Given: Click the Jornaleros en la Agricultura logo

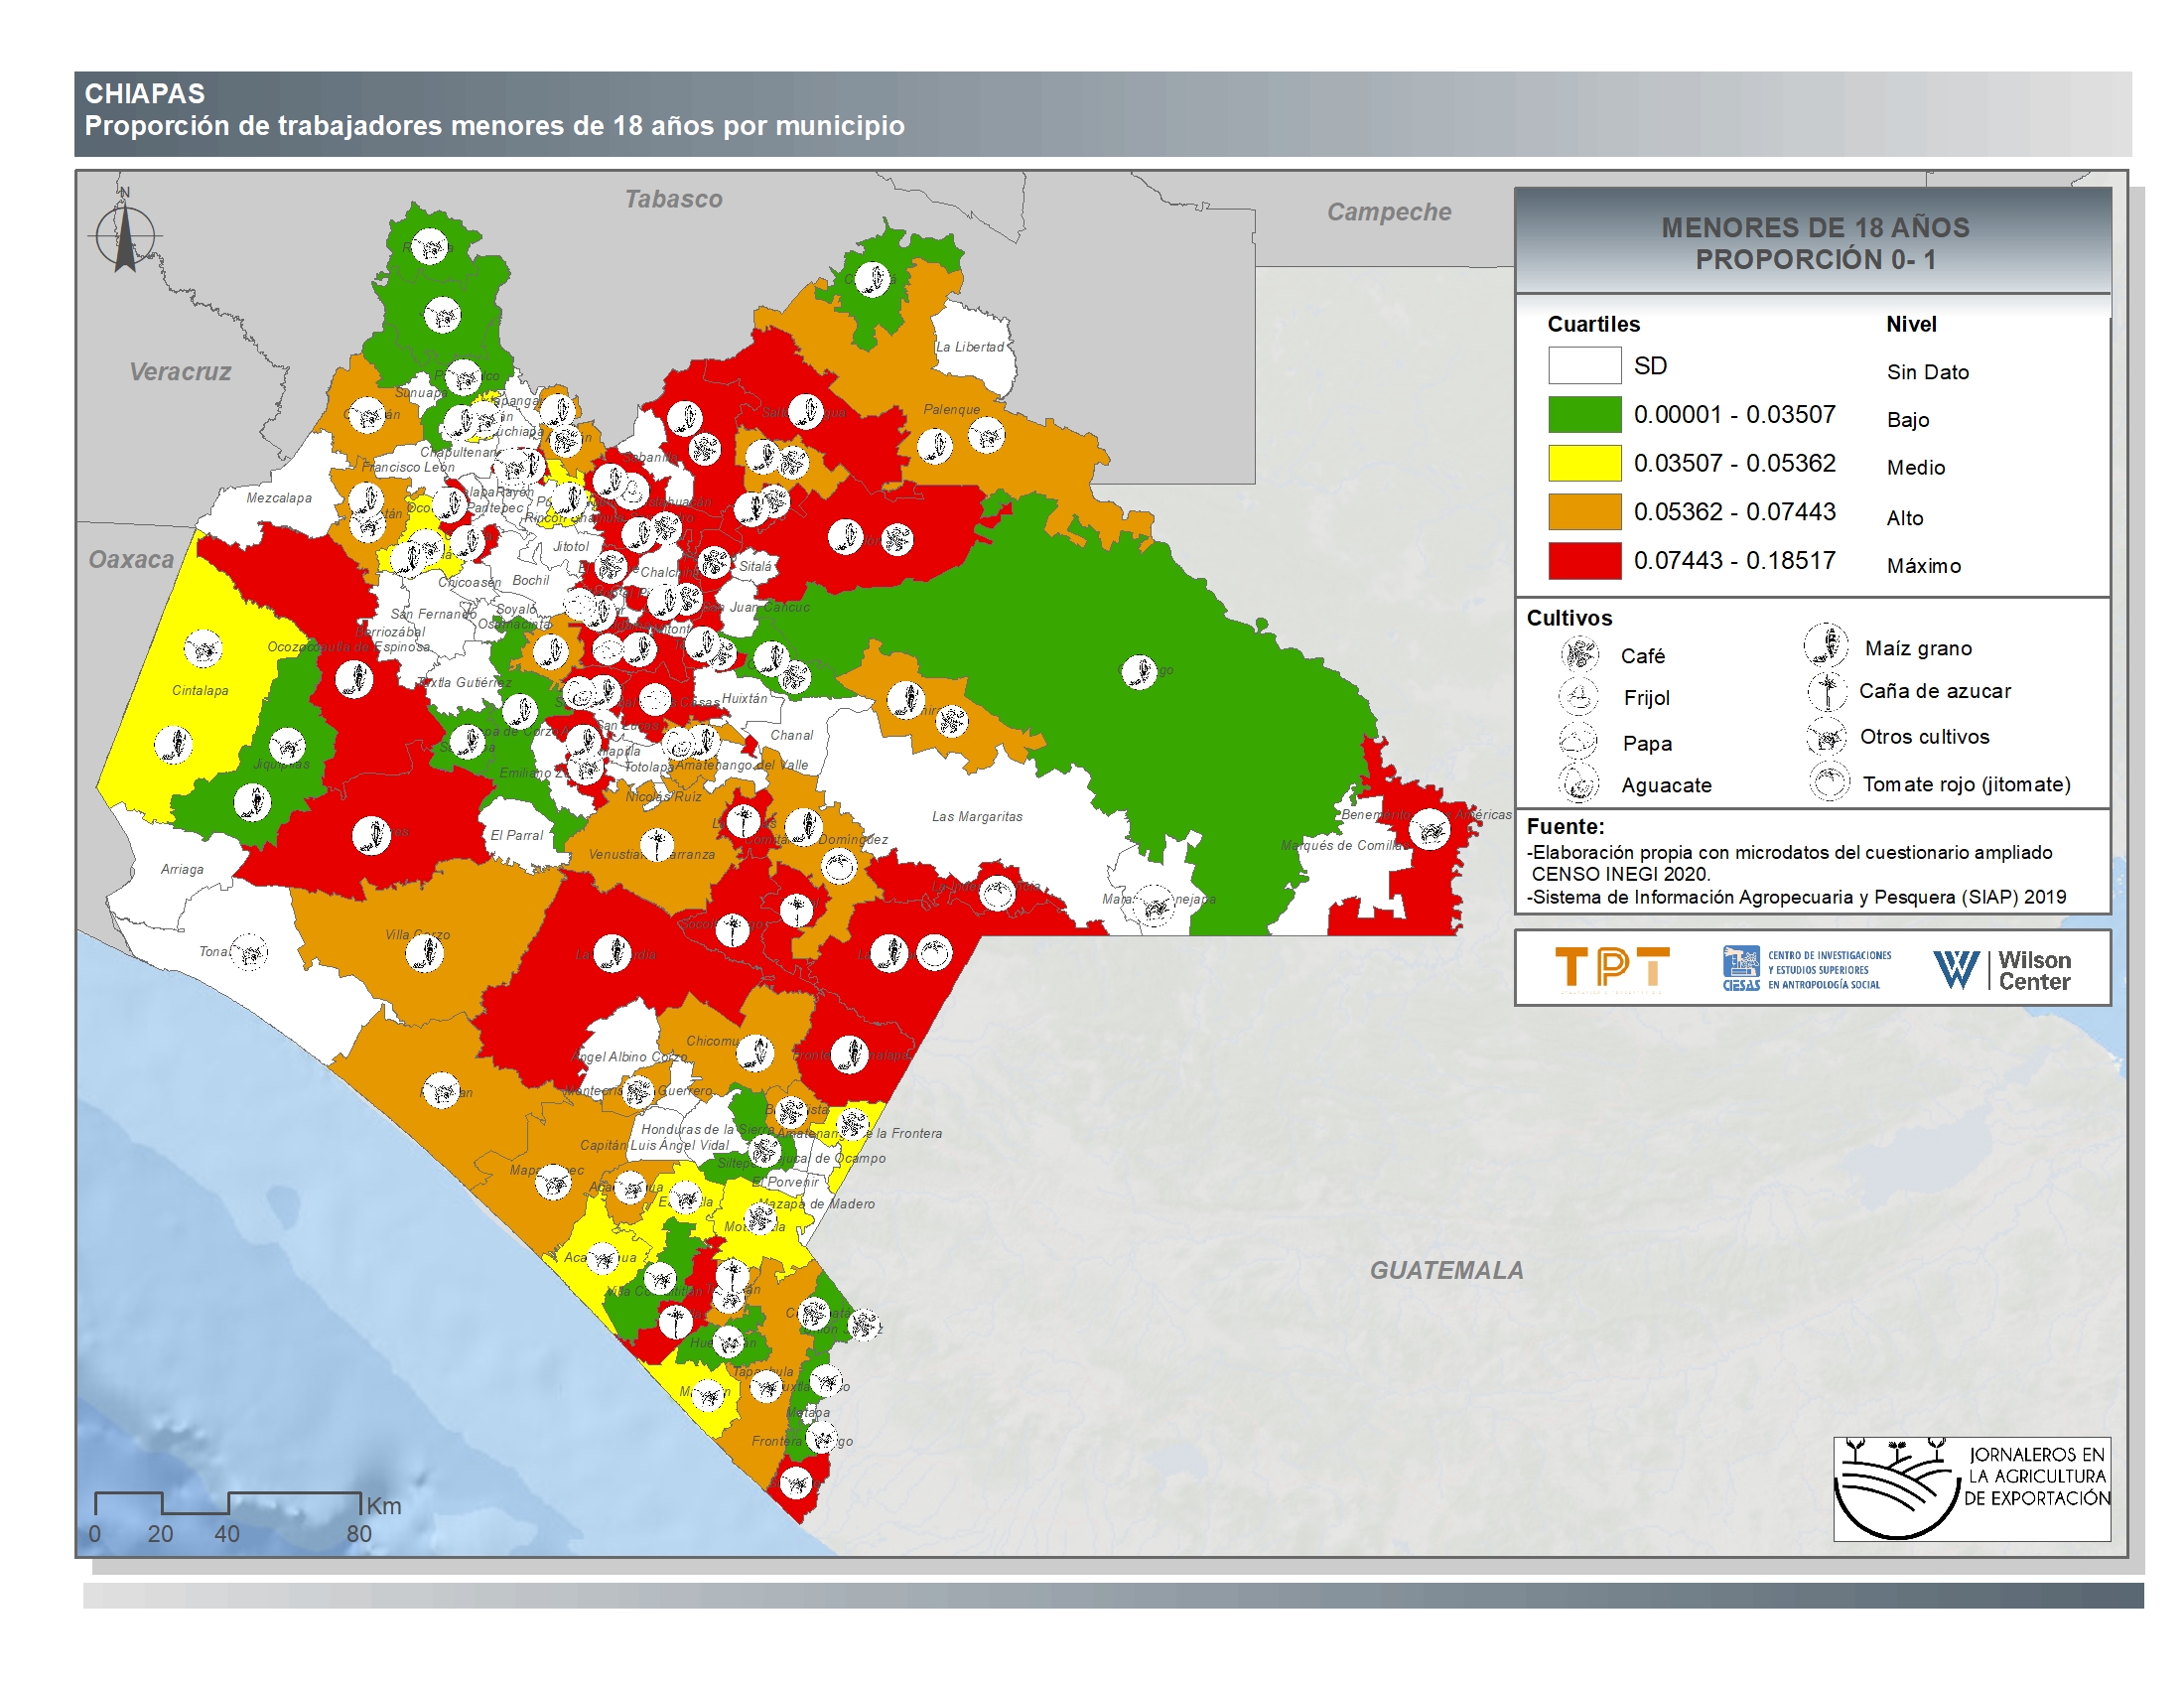Looking at the screenshot, I should click(1971, 1488).
